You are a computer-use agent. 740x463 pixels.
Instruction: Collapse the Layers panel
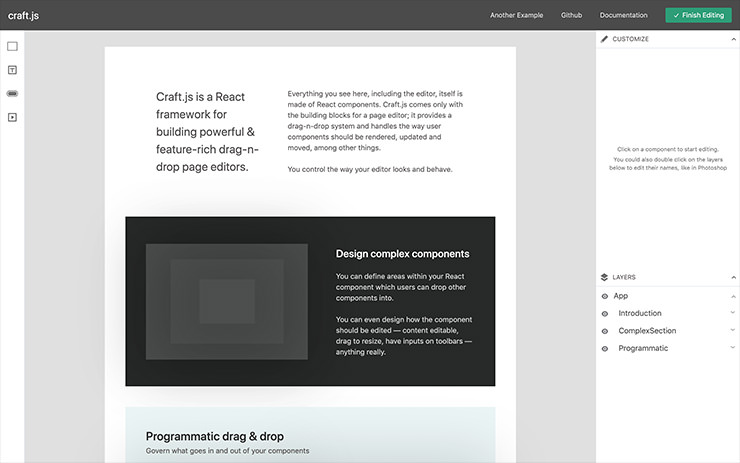point(733,277)
